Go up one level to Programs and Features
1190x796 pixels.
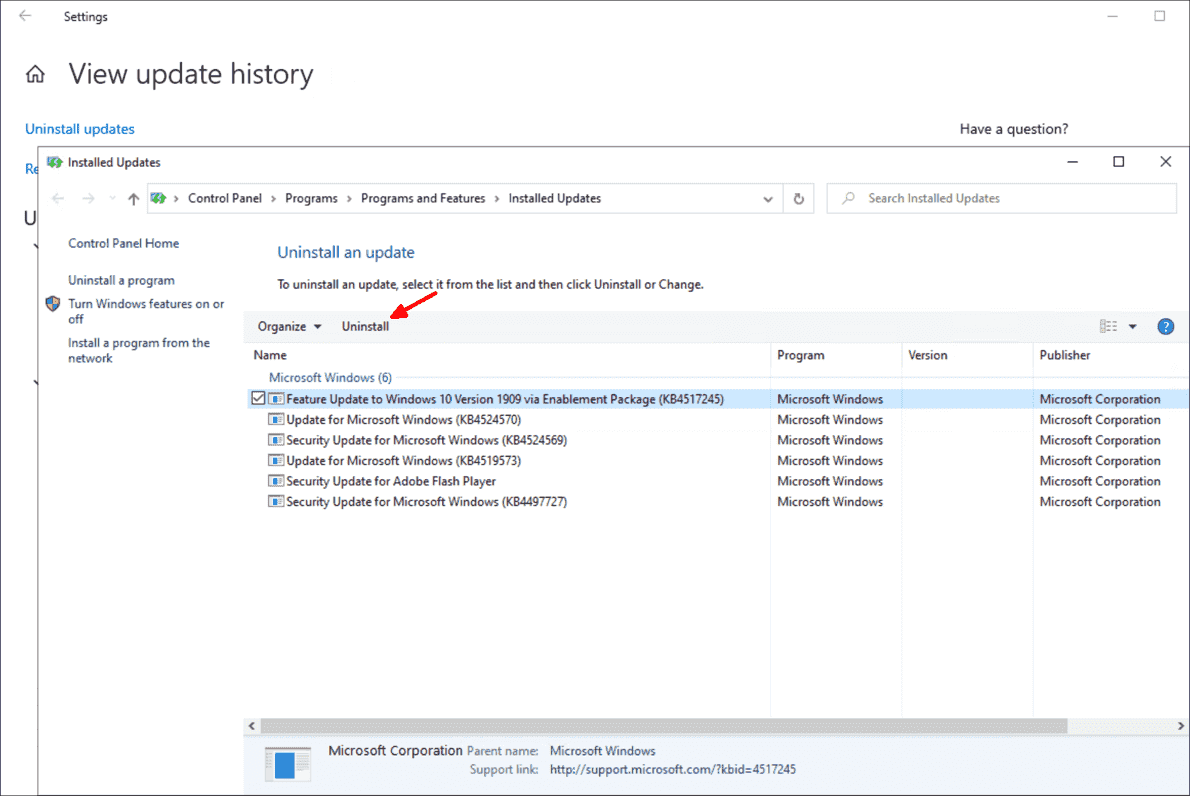(134, 199)
